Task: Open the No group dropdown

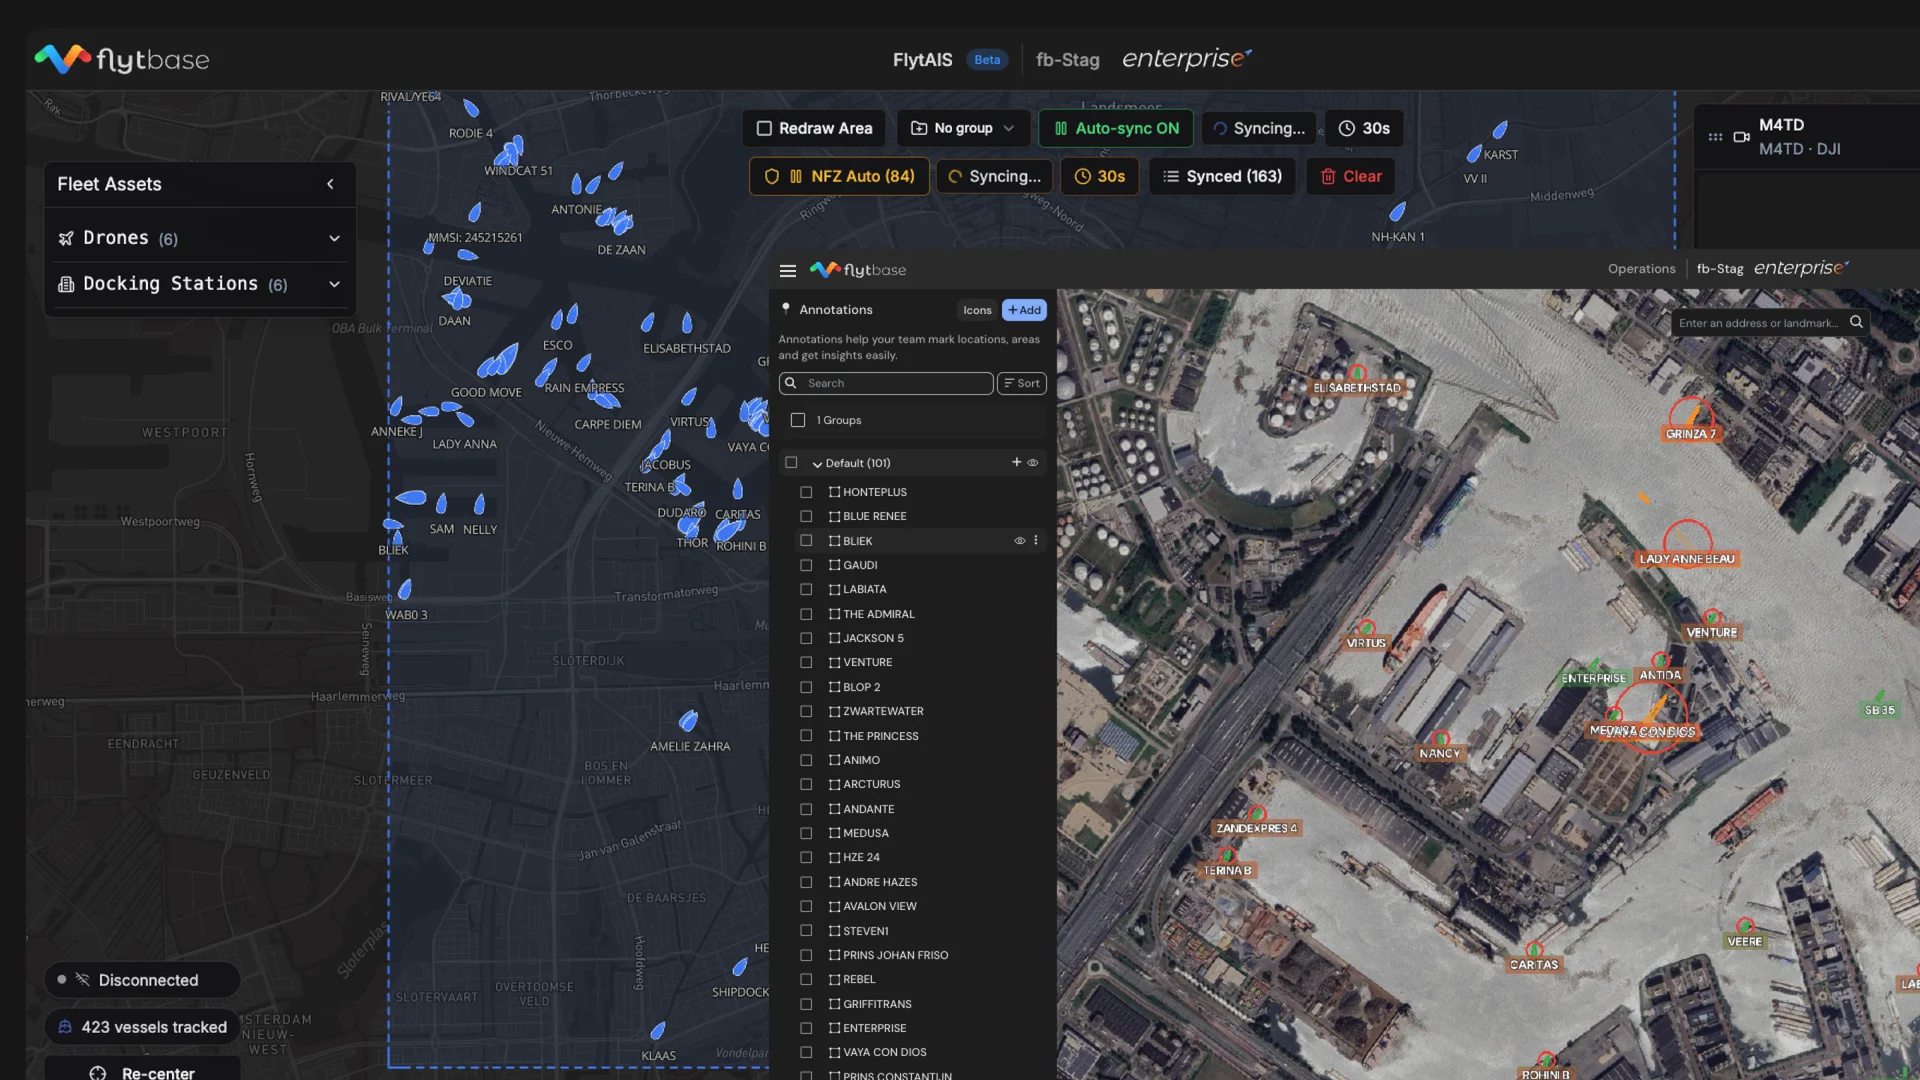Action: coord(964,128)
